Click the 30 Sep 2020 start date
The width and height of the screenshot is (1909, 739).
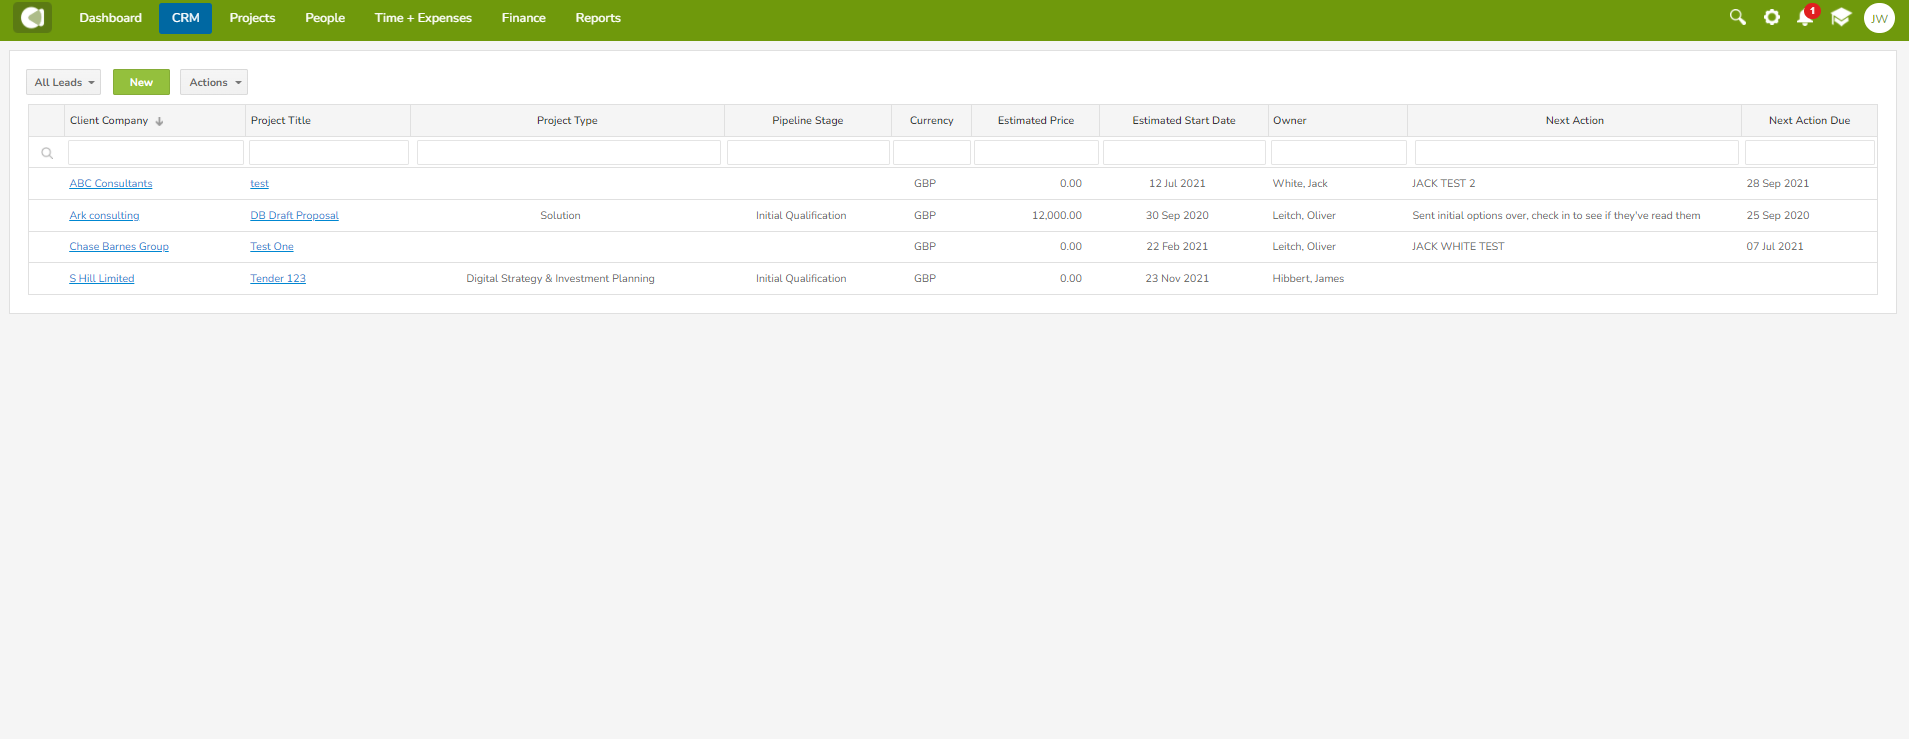1177,216
